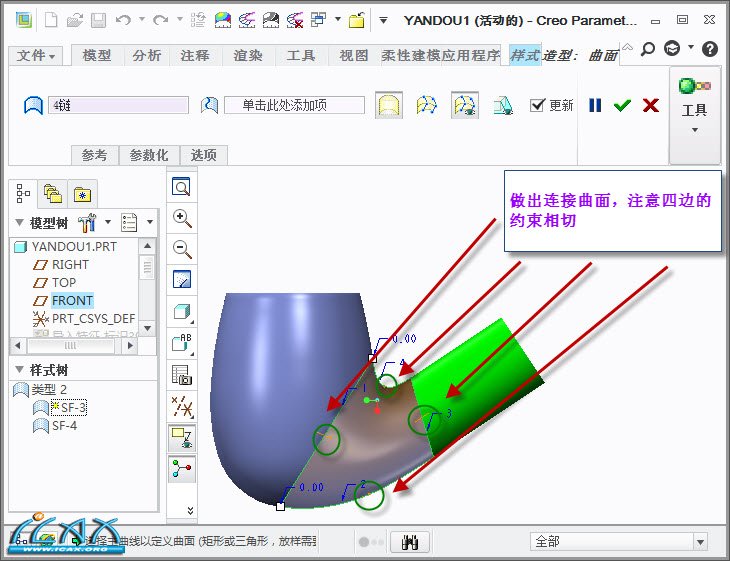Select the model tree navigator tab icon
Screen dimensions: 730x561
coord(23,193)
